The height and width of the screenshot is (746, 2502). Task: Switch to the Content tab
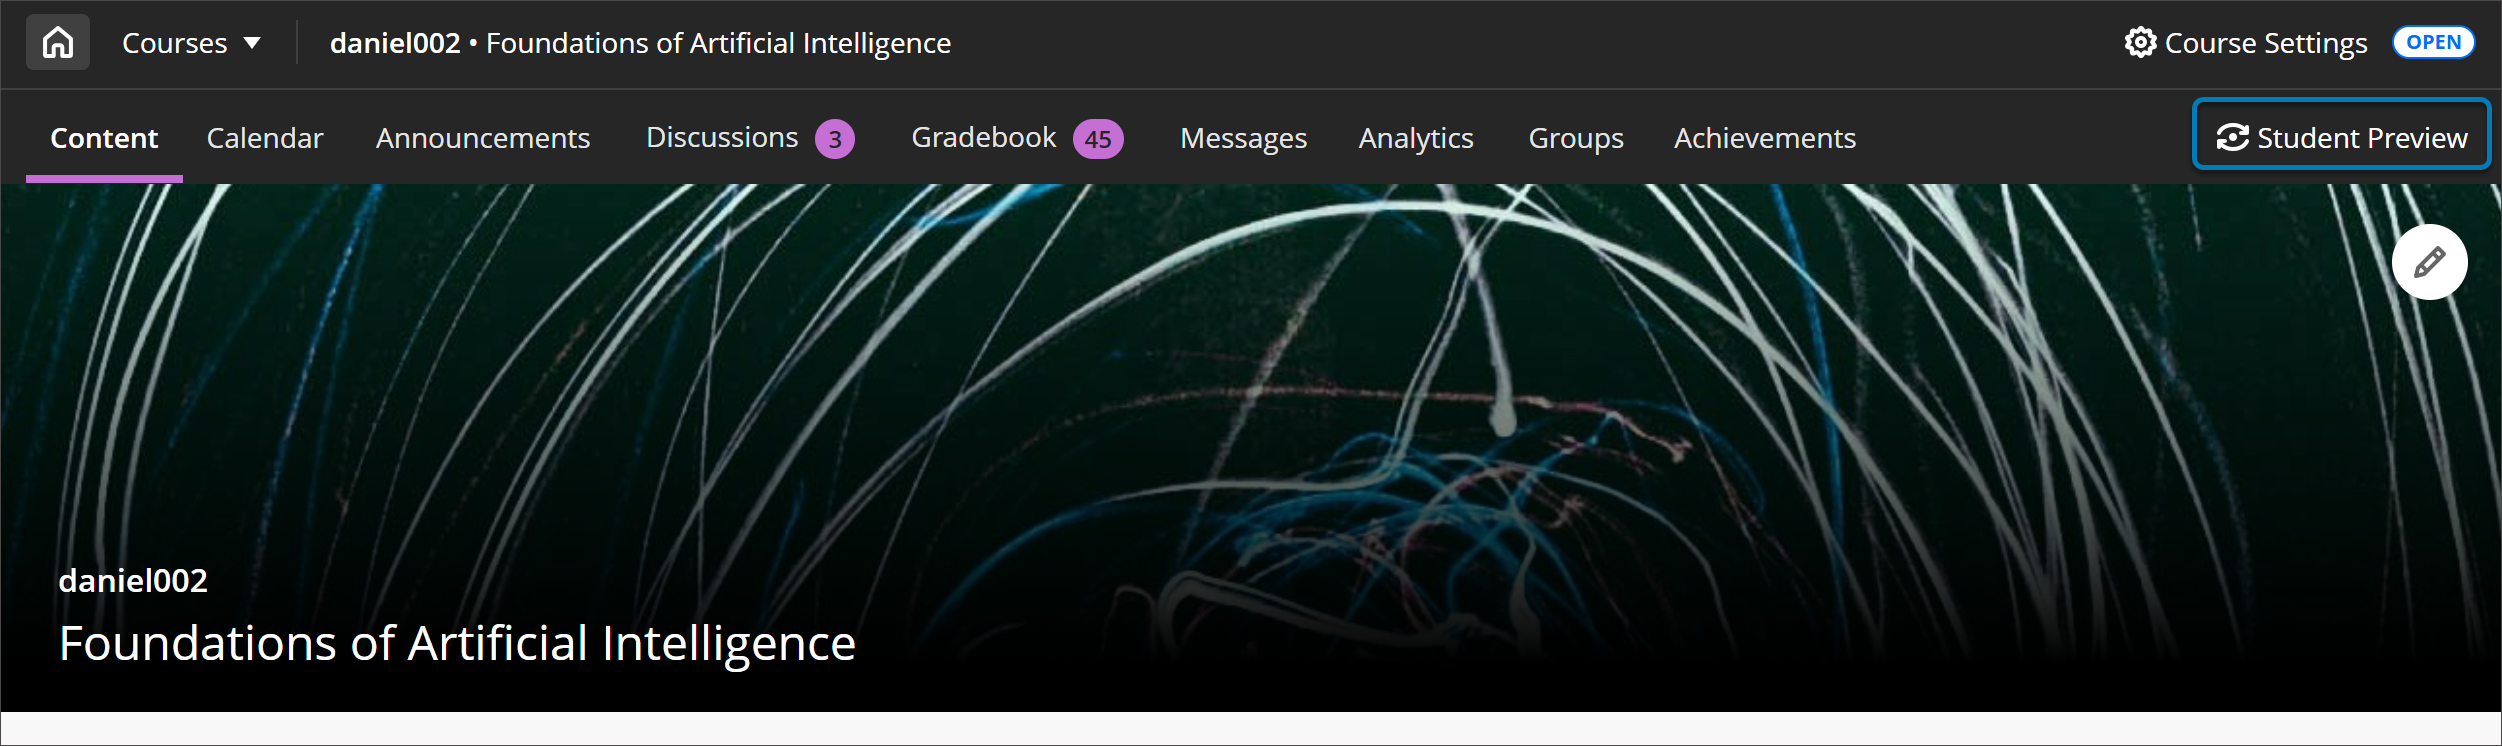(x=104, y=138)
